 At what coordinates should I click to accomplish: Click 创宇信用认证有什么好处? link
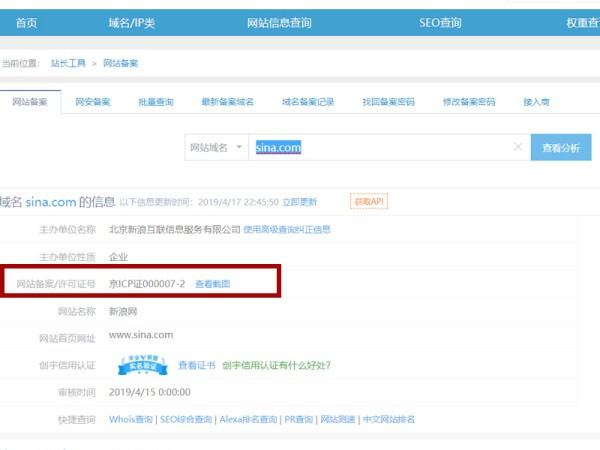[276, 365]
